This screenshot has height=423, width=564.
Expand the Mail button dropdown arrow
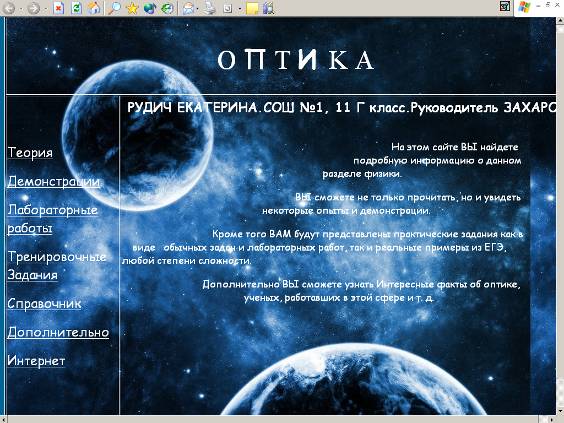click(198, 9)
